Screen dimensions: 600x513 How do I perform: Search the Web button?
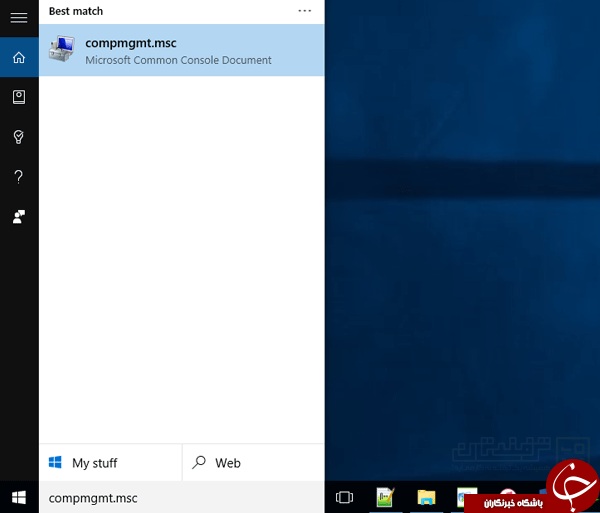254,463
